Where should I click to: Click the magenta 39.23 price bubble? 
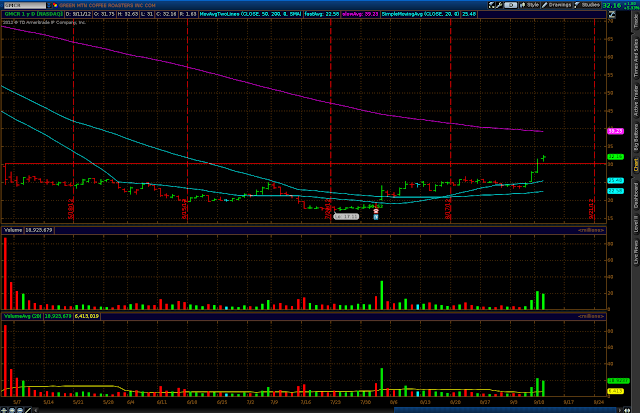[616, 131]
